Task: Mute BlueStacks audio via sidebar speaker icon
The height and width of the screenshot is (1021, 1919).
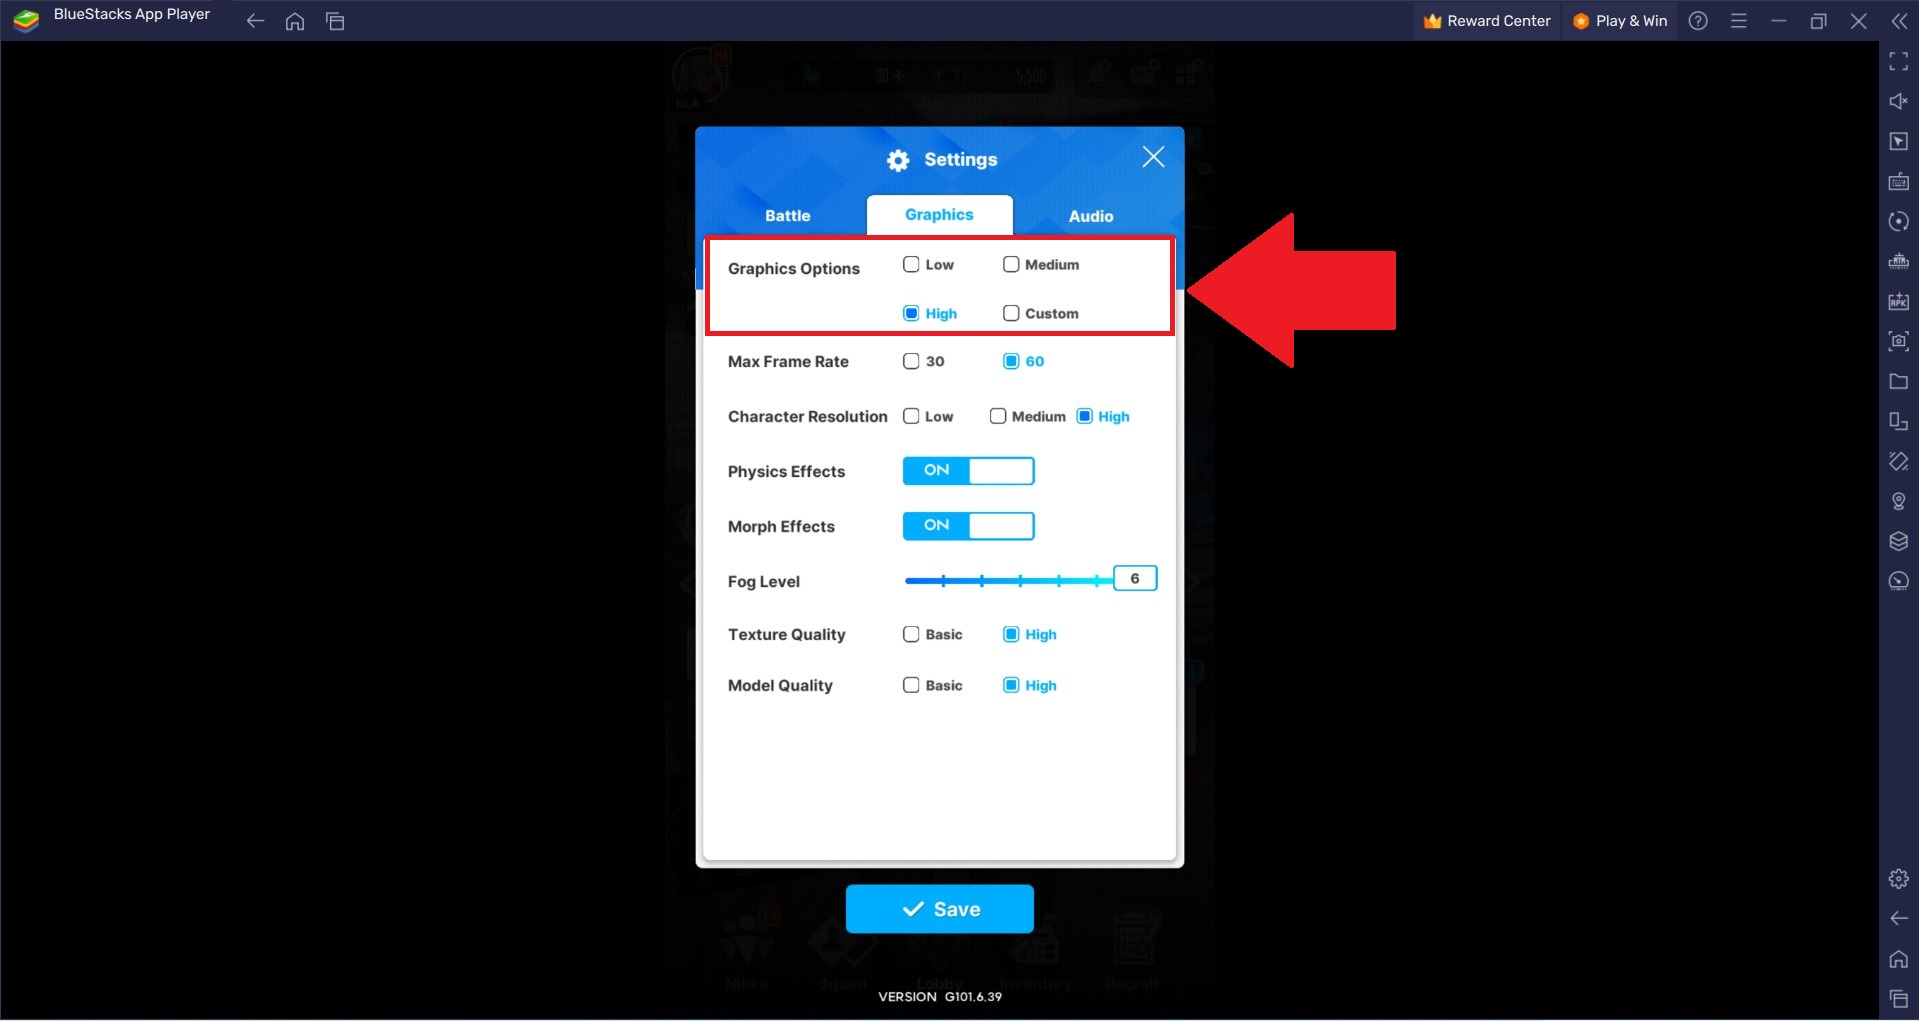Action: coord(1897,101)
